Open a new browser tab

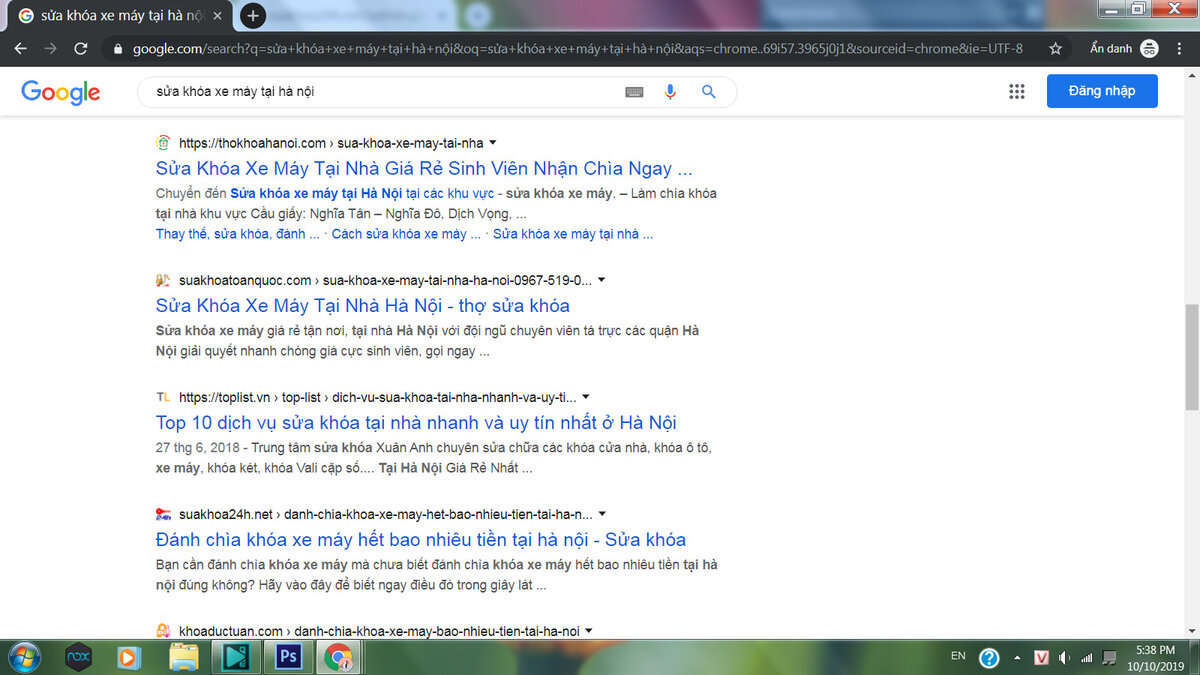253,15
